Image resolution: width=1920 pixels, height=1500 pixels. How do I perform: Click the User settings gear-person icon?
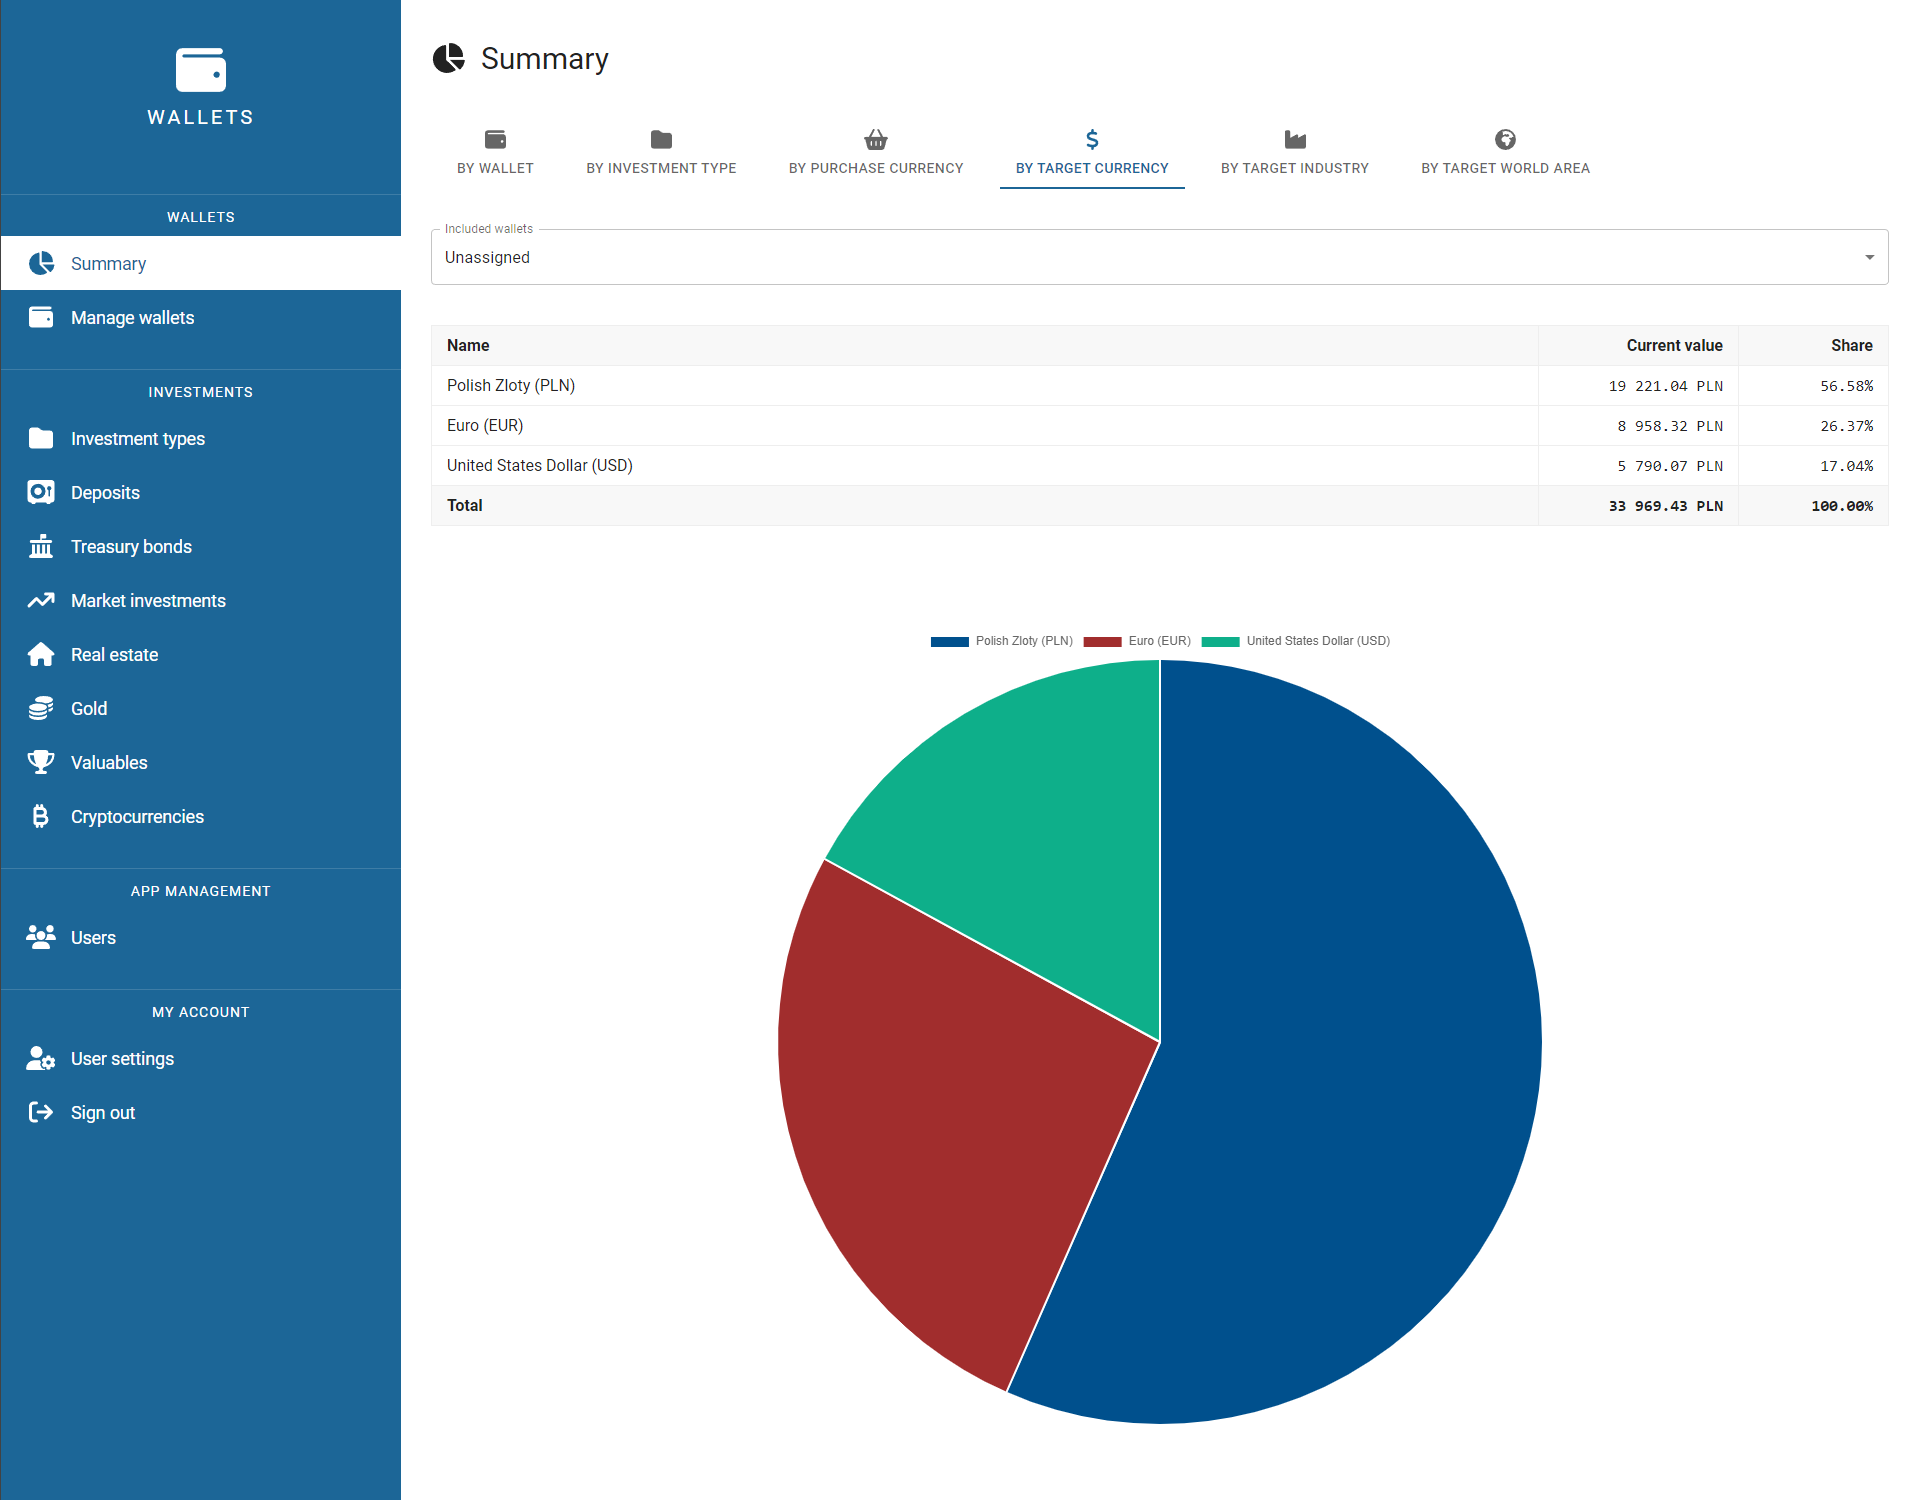coord(41,1058)
